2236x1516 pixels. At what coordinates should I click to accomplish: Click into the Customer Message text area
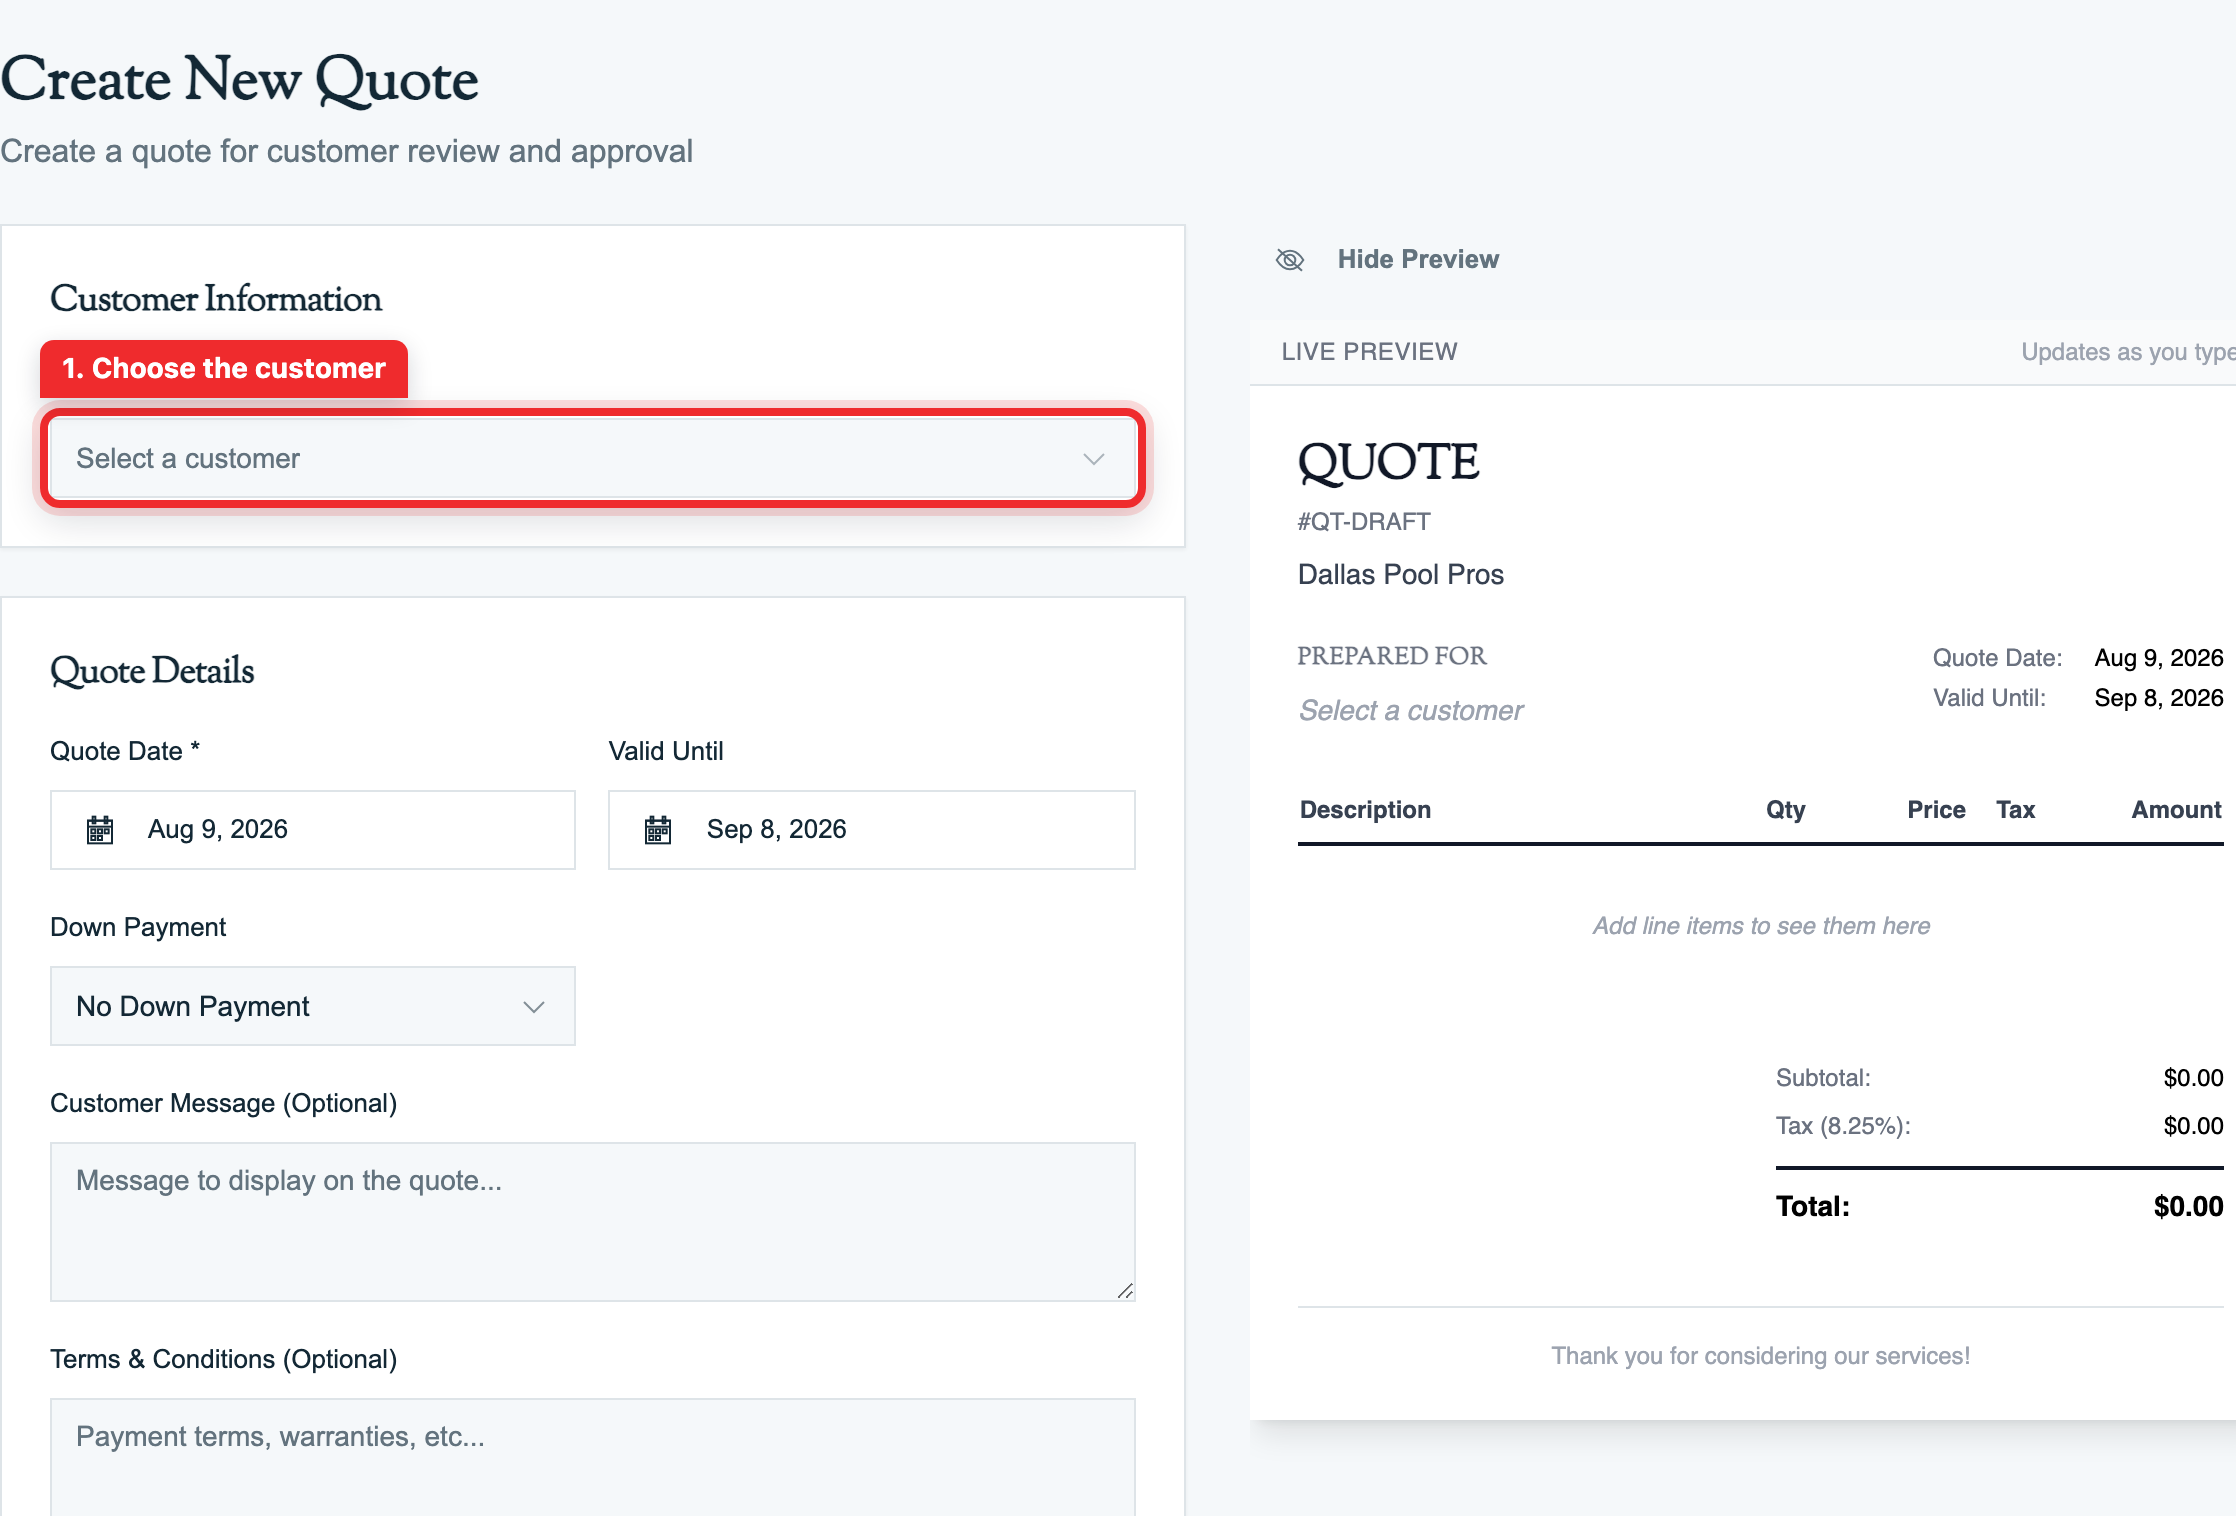pyautogui.click(x=593, y=1222)
